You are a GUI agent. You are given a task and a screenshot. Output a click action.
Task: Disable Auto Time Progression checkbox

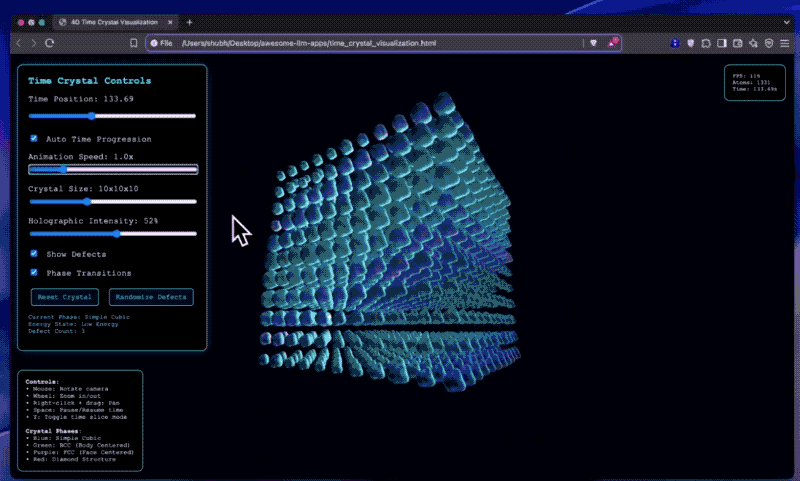coord(34,138)
